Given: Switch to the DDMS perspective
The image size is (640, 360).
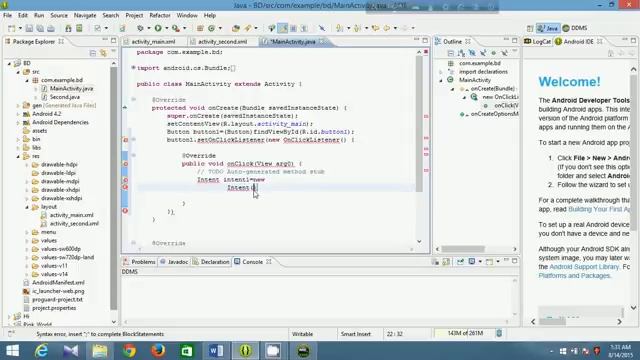Looking at the screenshot, I should point(575,28).
